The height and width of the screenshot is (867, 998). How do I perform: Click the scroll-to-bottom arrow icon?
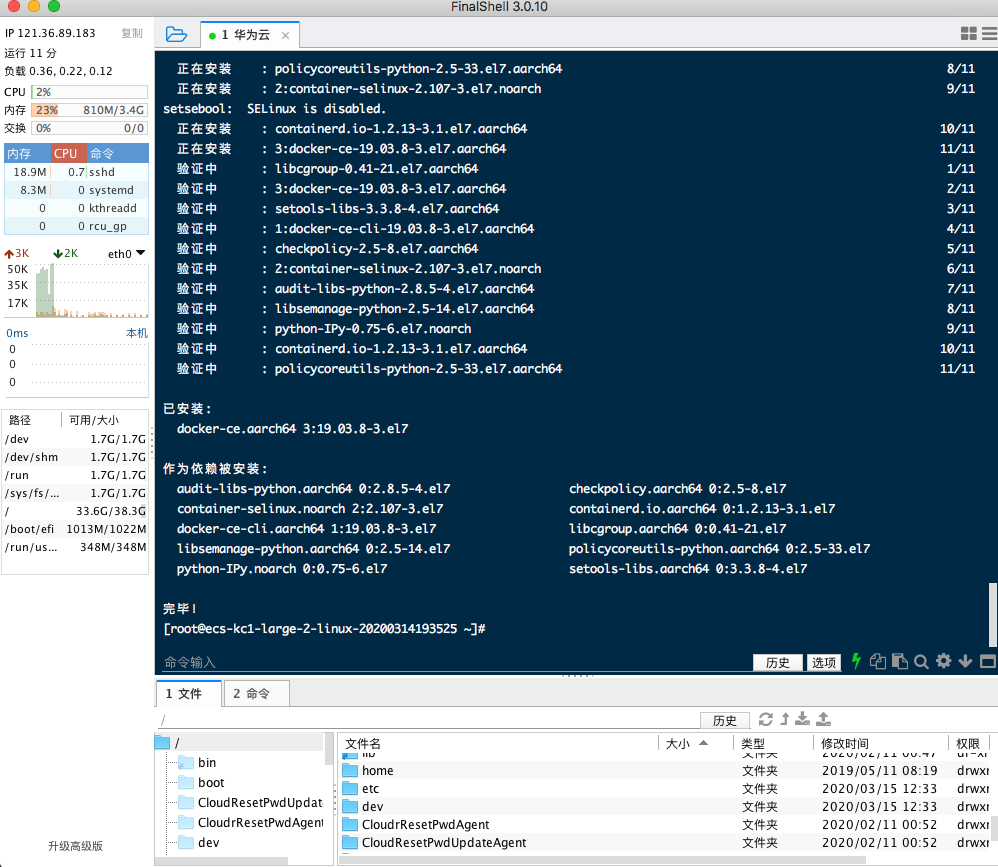coord(965,661)
